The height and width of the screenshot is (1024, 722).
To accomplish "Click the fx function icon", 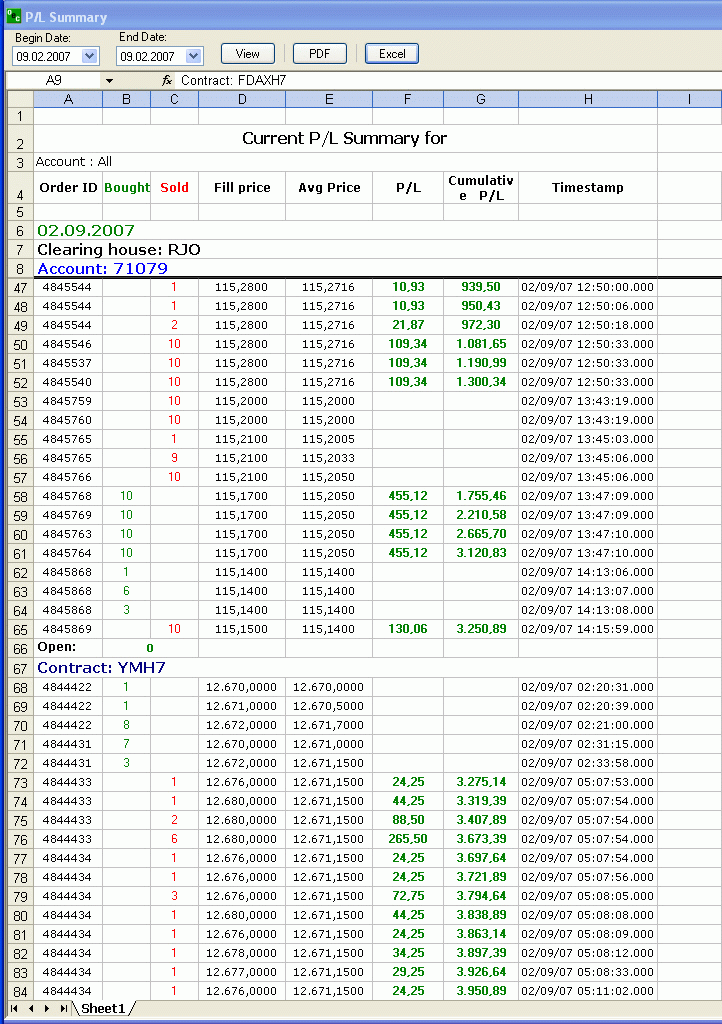I will coord(167,80).
